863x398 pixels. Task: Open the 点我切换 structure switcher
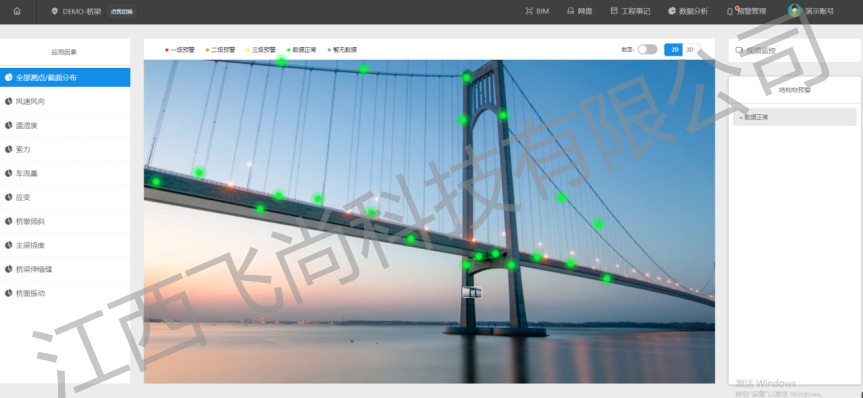pyautogui.click(x=122, y=11)
